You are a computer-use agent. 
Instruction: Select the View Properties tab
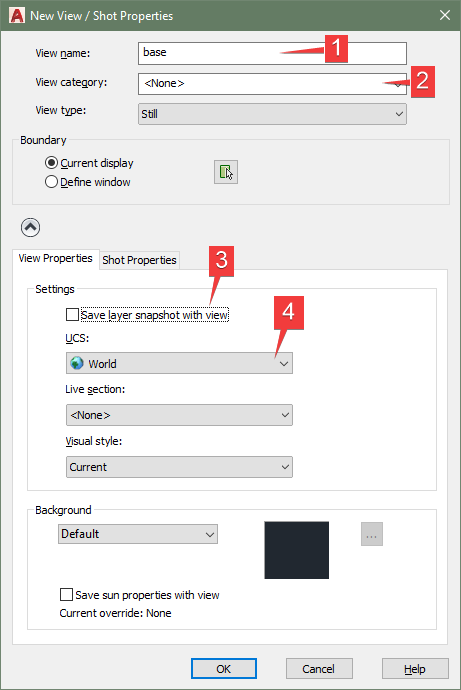click(55, 258)
